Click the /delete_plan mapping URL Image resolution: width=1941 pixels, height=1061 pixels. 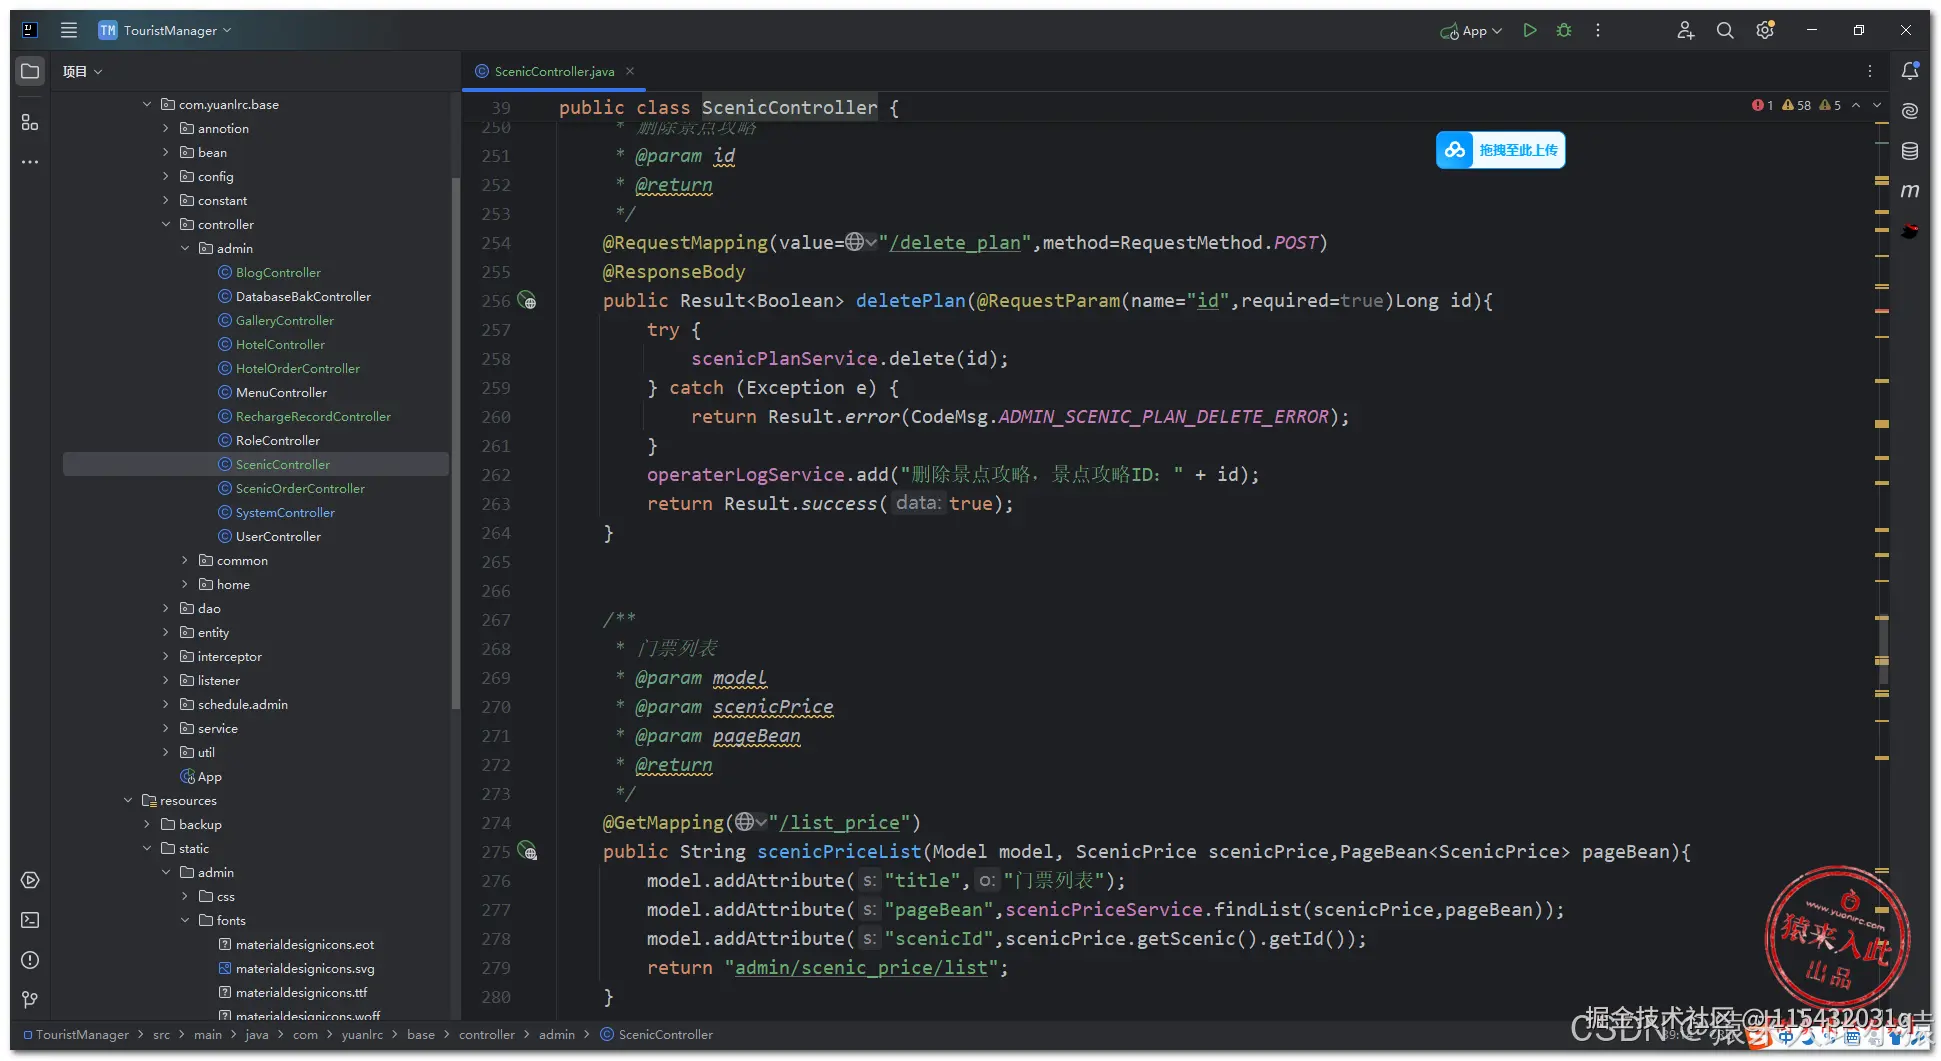pyautogui.click(x=955, y=242)
